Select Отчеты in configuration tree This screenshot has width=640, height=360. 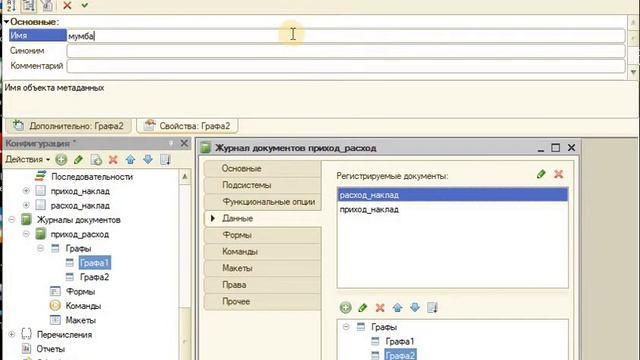point(51,349)
